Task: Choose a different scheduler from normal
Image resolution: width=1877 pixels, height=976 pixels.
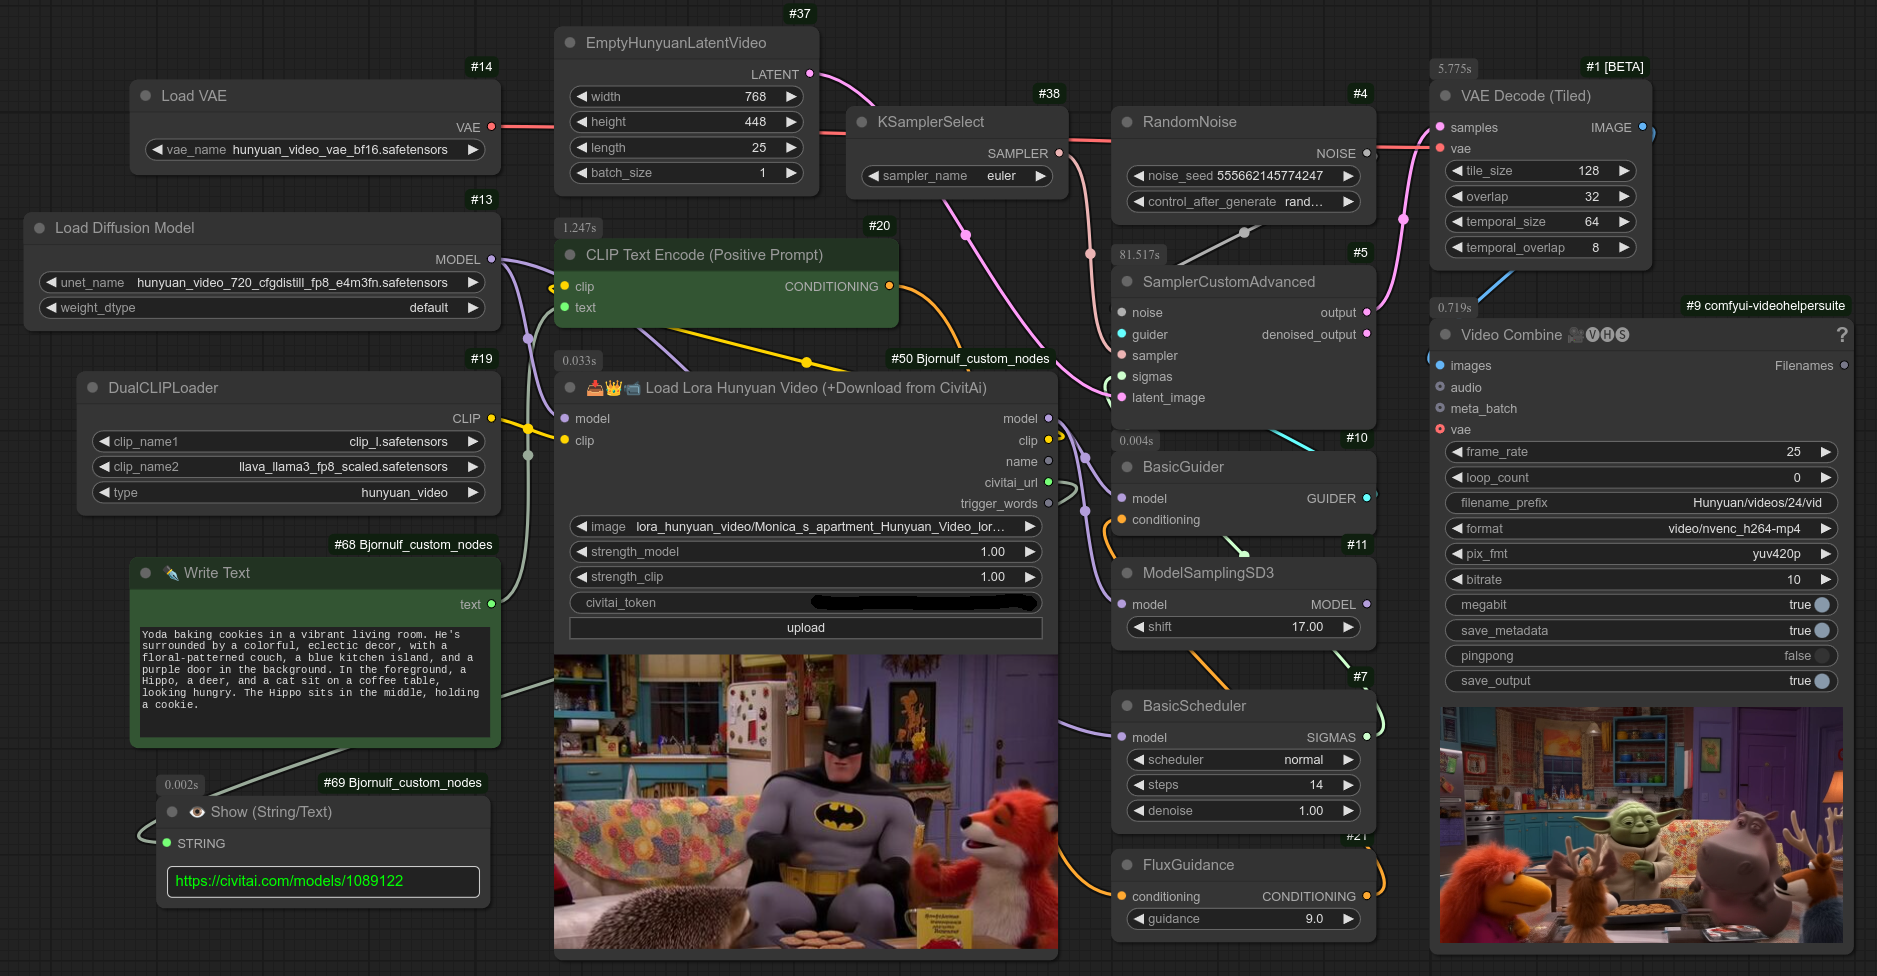Action: [1243, 760]
